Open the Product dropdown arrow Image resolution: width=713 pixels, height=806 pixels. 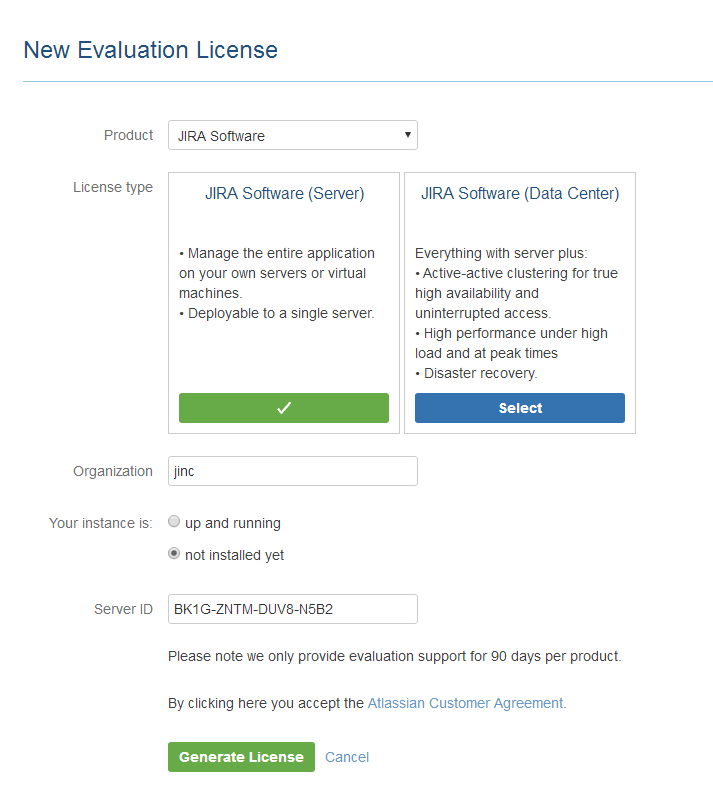[407, 135]
